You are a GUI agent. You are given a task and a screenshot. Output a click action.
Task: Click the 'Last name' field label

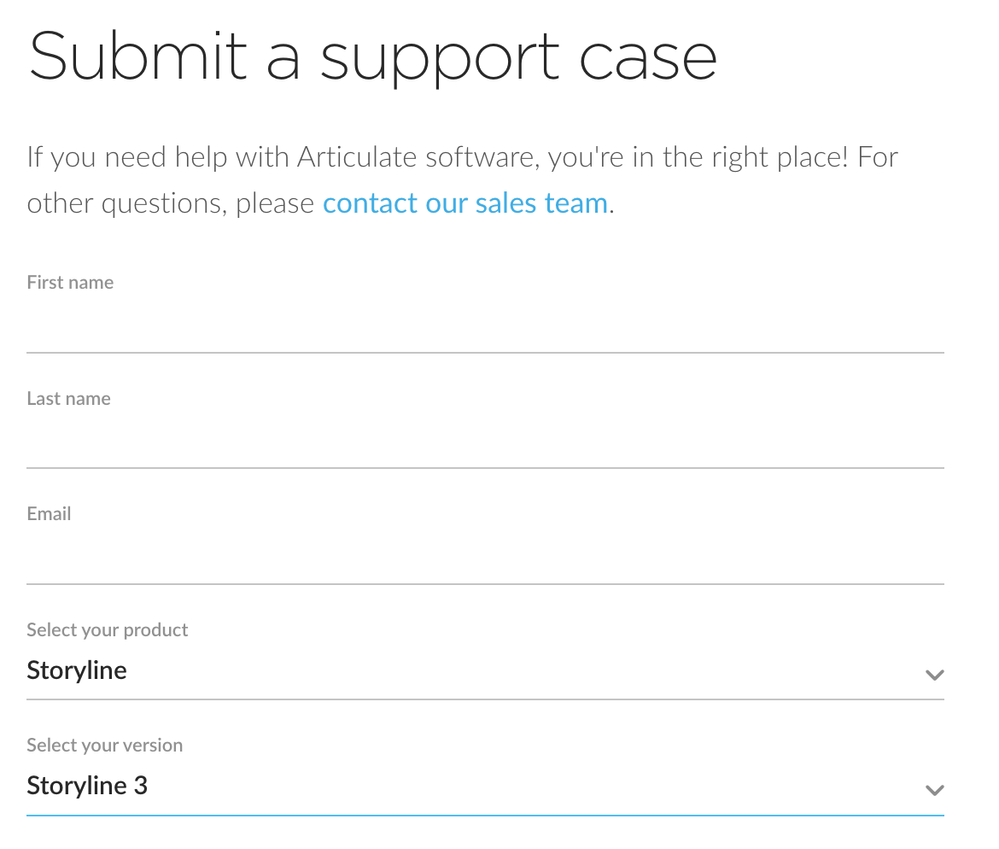click(69, 398)
